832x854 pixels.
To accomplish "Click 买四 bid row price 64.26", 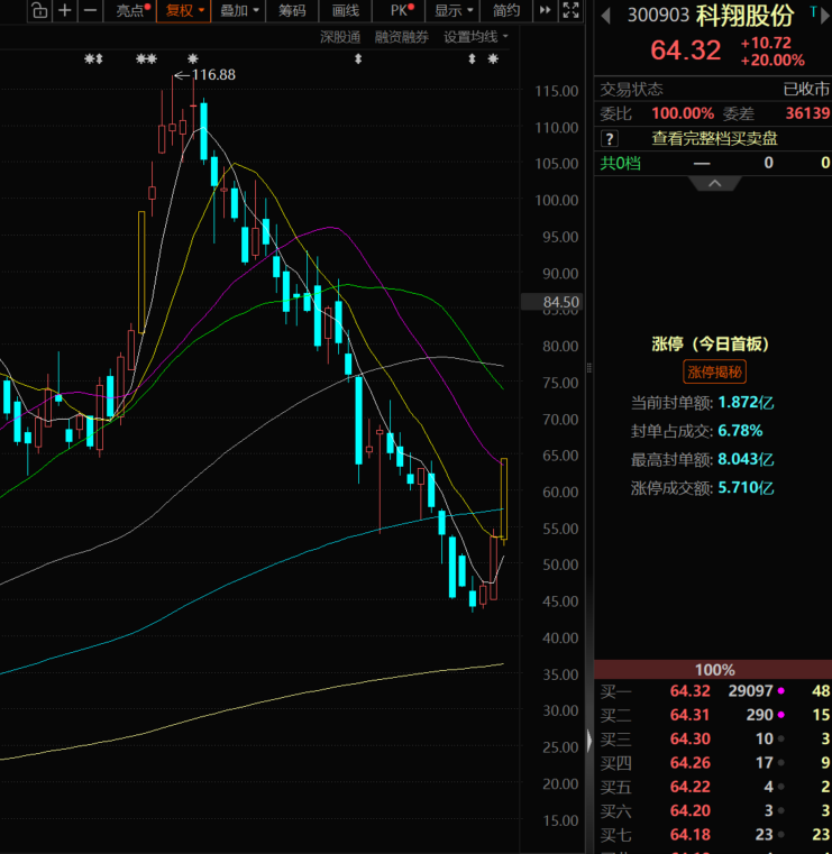I will 690,763.
